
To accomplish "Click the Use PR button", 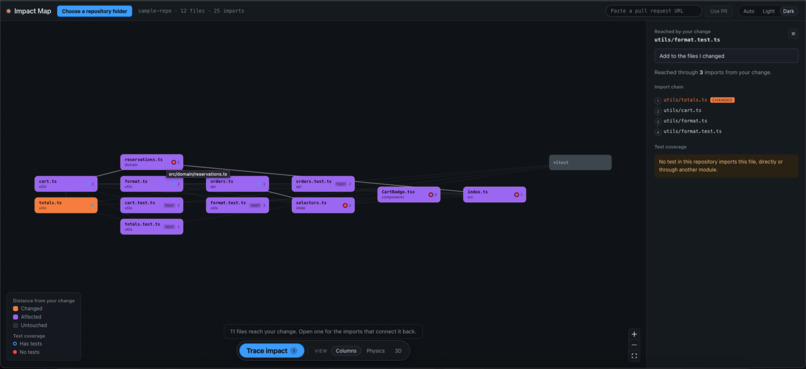I will (x=719, y=11).
